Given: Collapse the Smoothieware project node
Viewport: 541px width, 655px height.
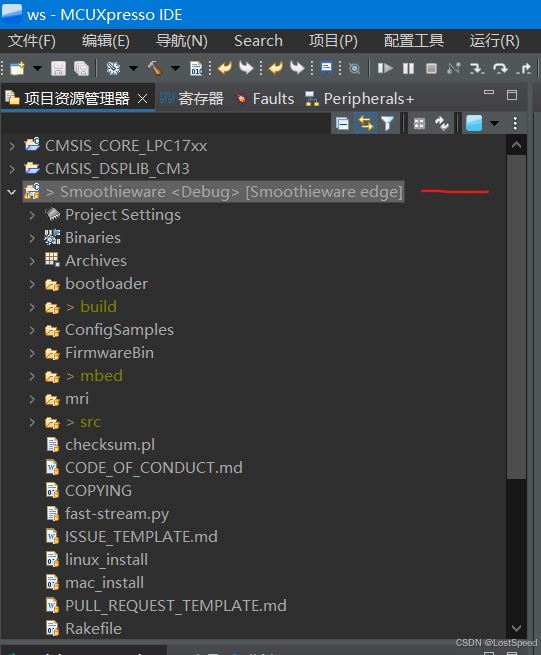Looking at the screenshot, I should coord(12,192).
